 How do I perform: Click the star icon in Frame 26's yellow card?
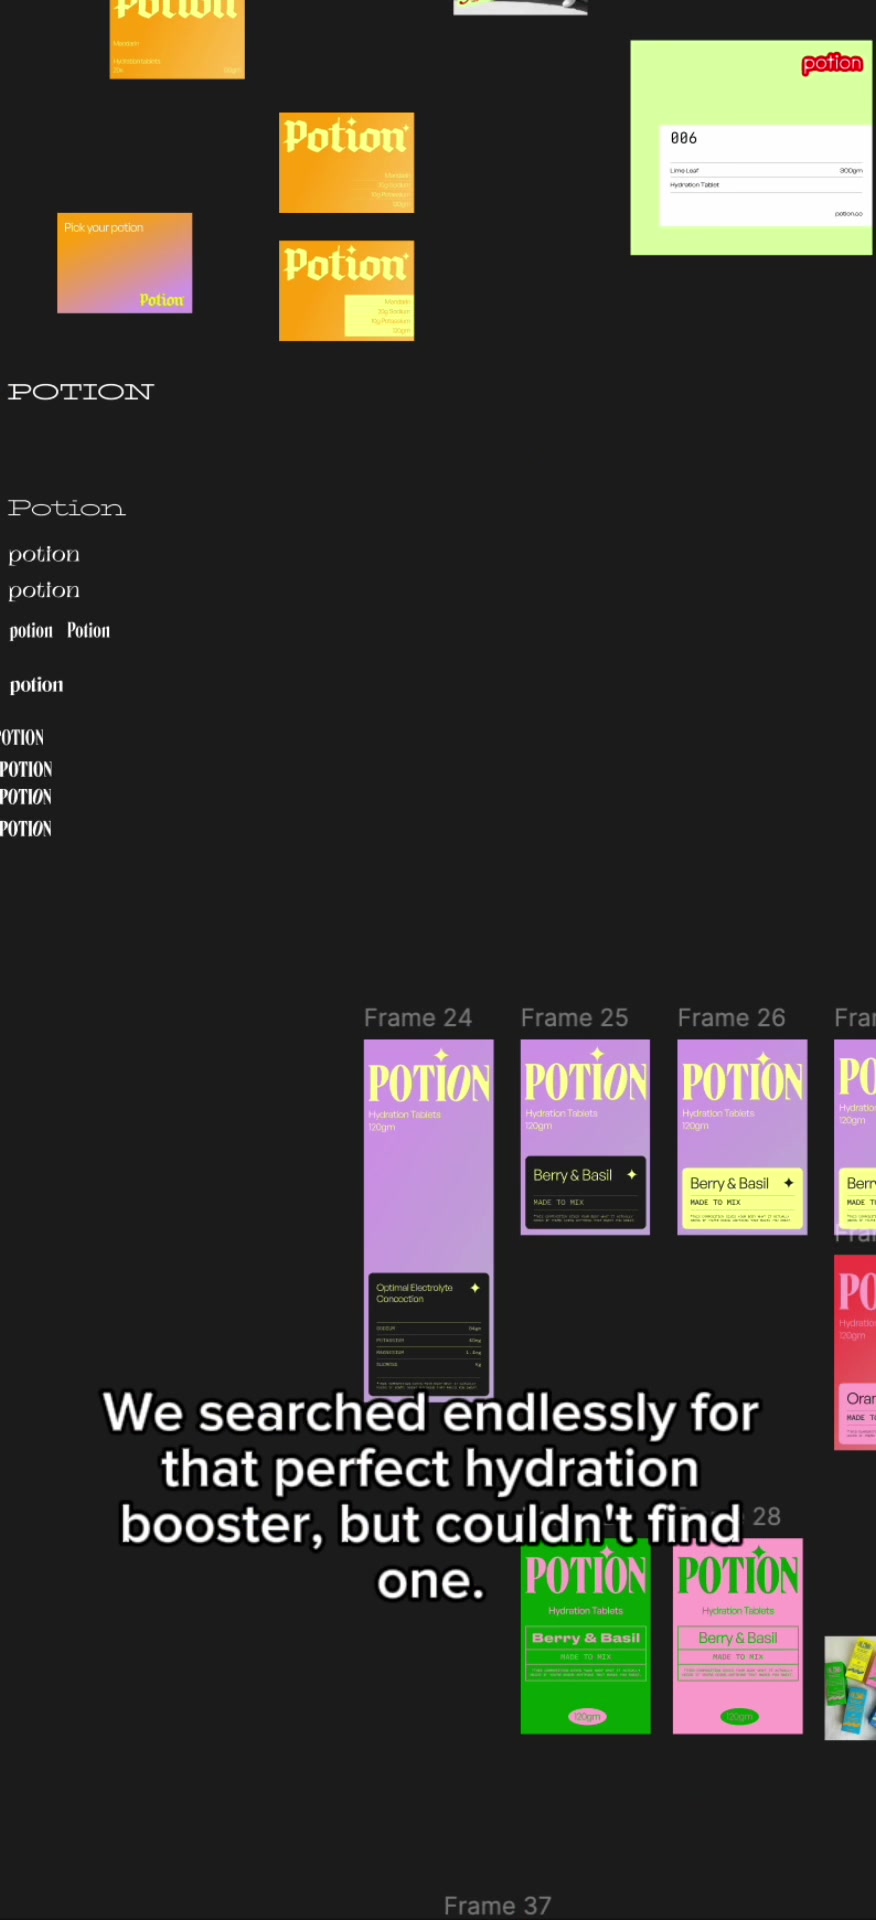[x=788, y=1183]
